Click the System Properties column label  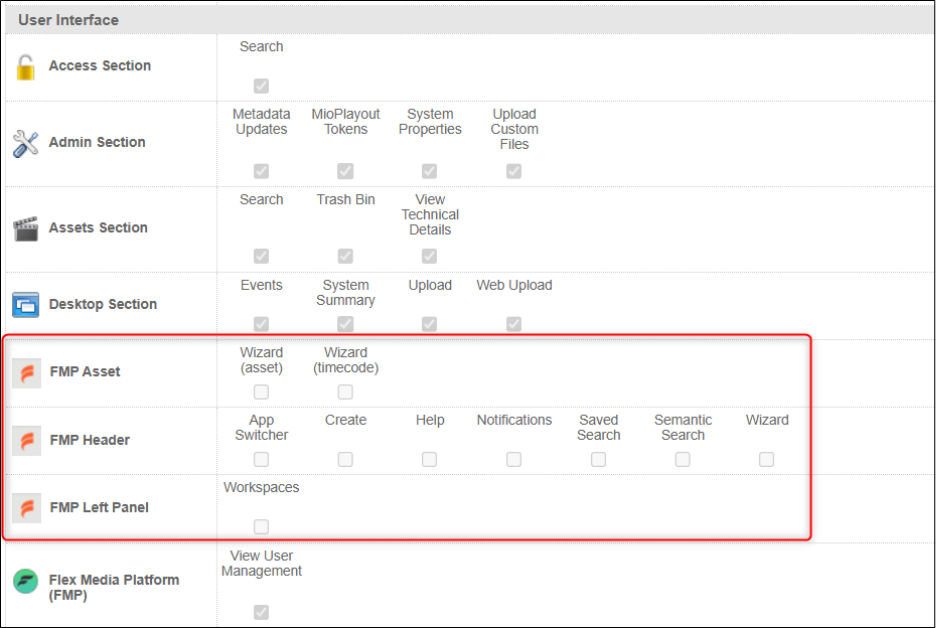click(430, 122)
